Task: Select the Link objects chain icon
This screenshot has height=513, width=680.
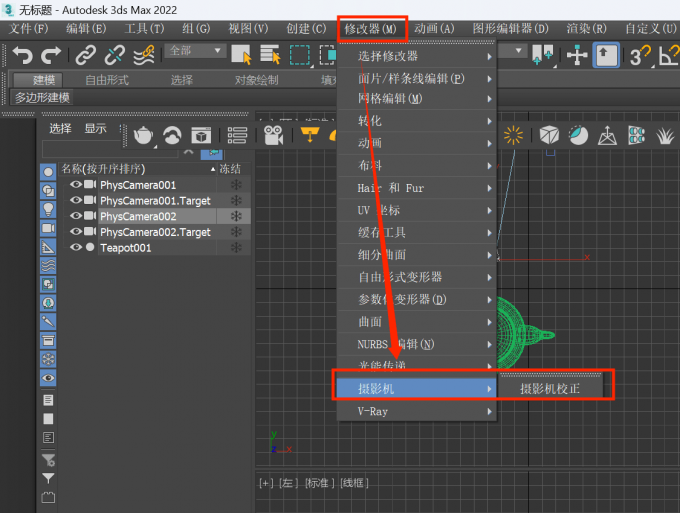Action: coord(86,55)
